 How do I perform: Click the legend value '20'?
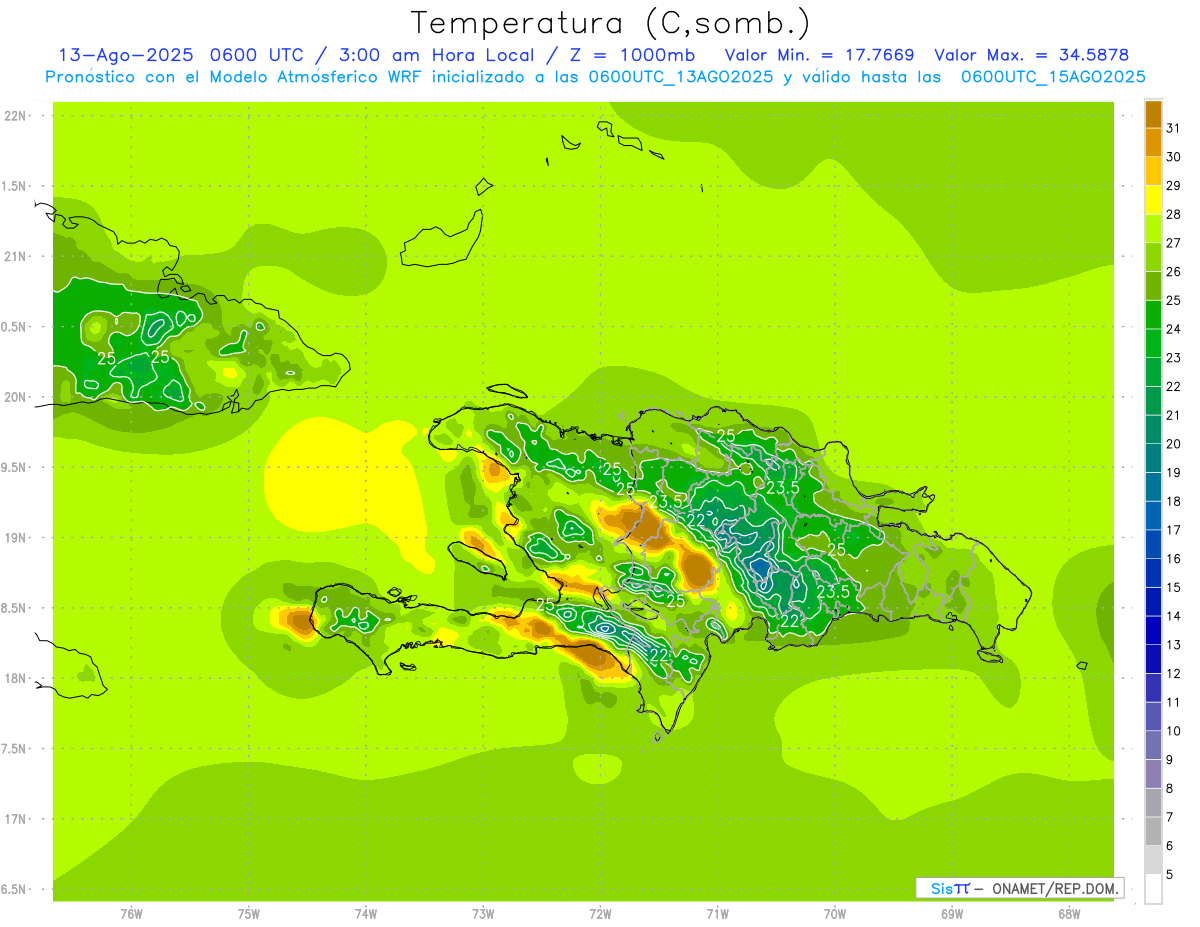(1174, 444)
